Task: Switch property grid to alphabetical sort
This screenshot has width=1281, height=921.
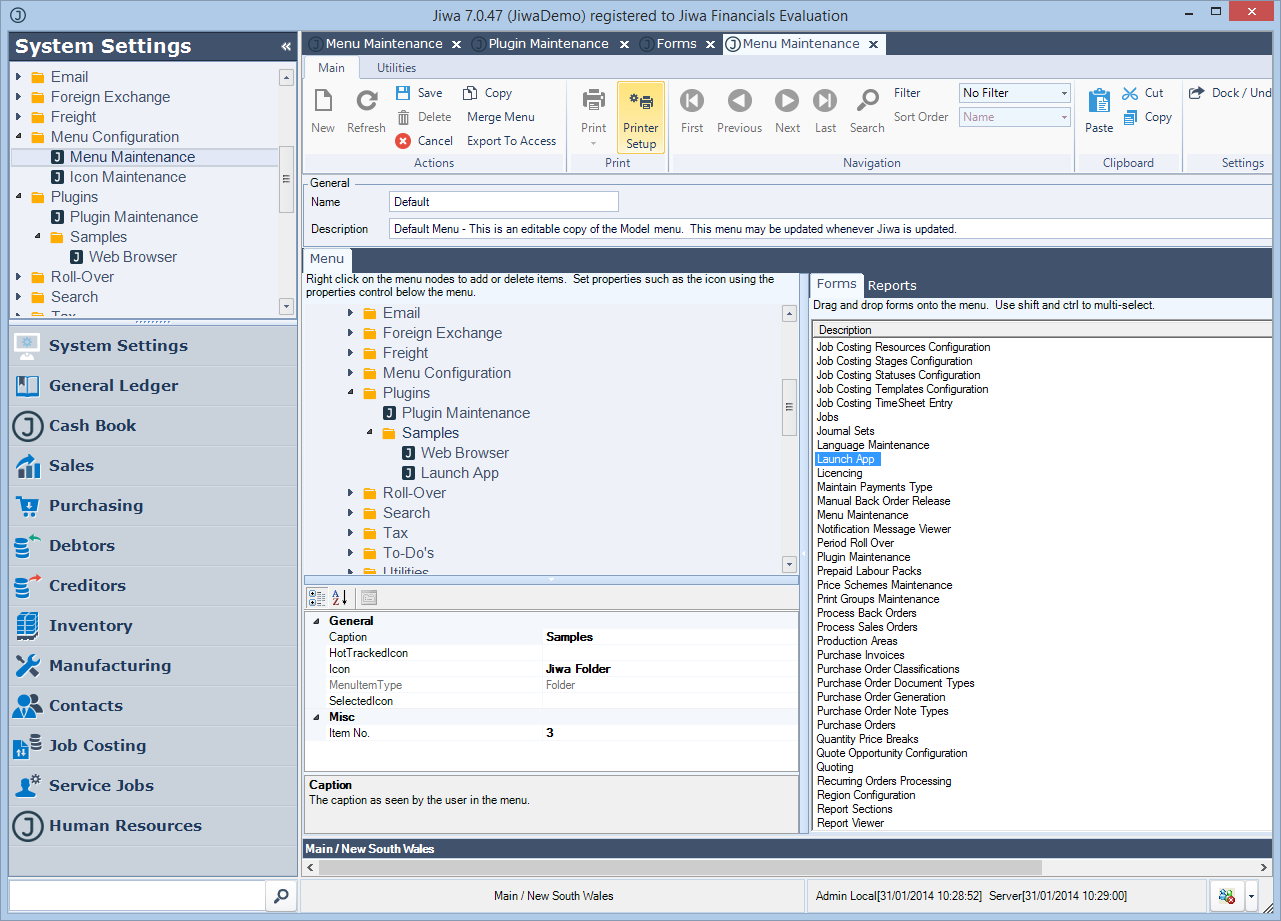Action: pyautogui.click(x=340, y=597)
